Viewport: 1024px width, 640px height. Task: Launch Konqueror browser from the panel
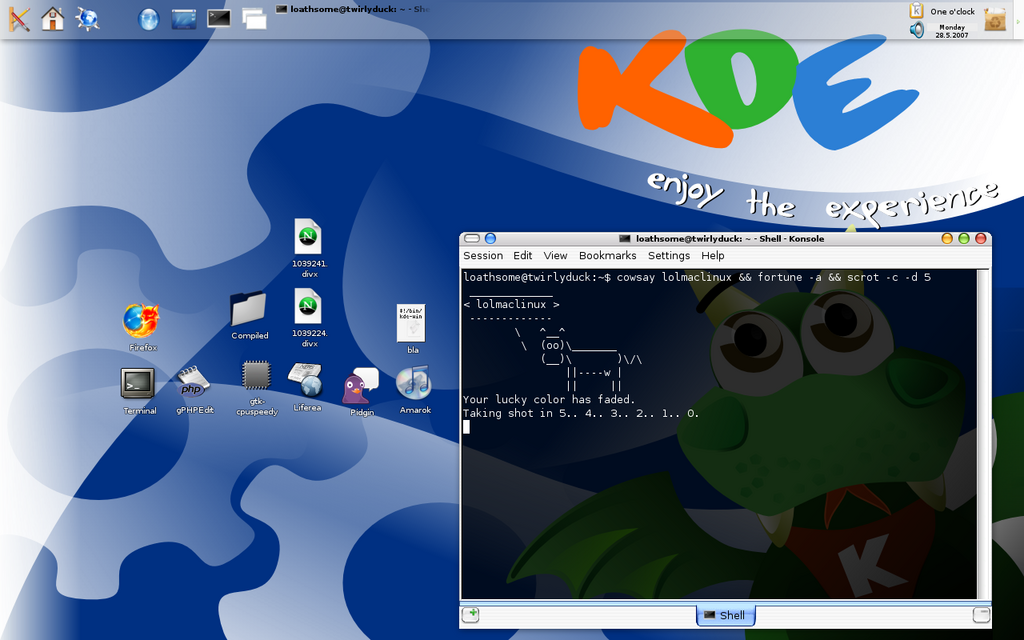tap(87, 18)
